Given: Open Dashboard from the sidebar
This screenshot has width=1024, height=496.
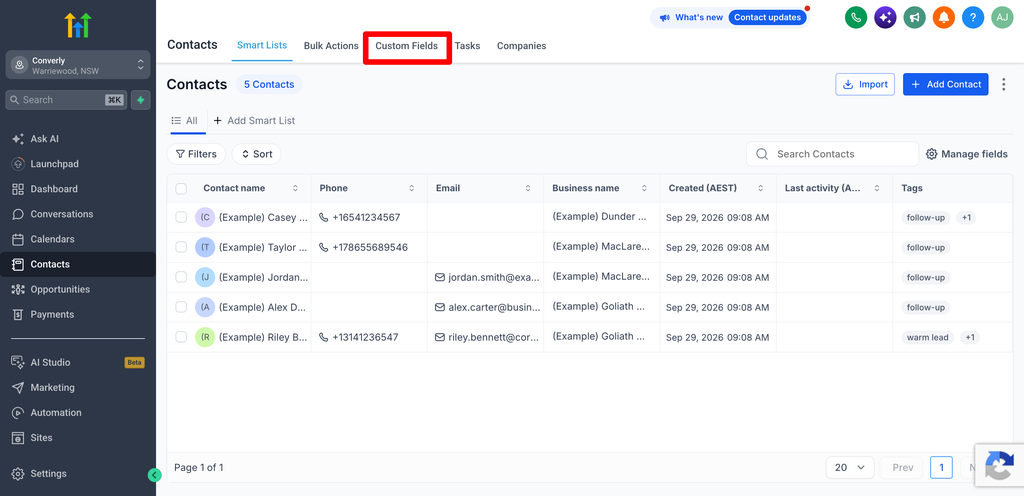Looking at the screenshot, I should coord(44,189).
